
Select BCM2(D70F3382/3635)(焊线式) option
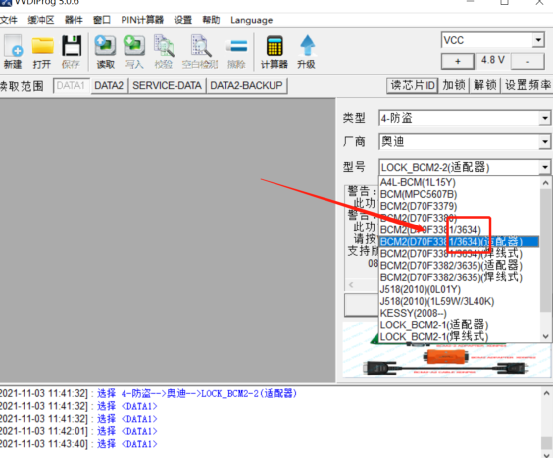point(459,277)
